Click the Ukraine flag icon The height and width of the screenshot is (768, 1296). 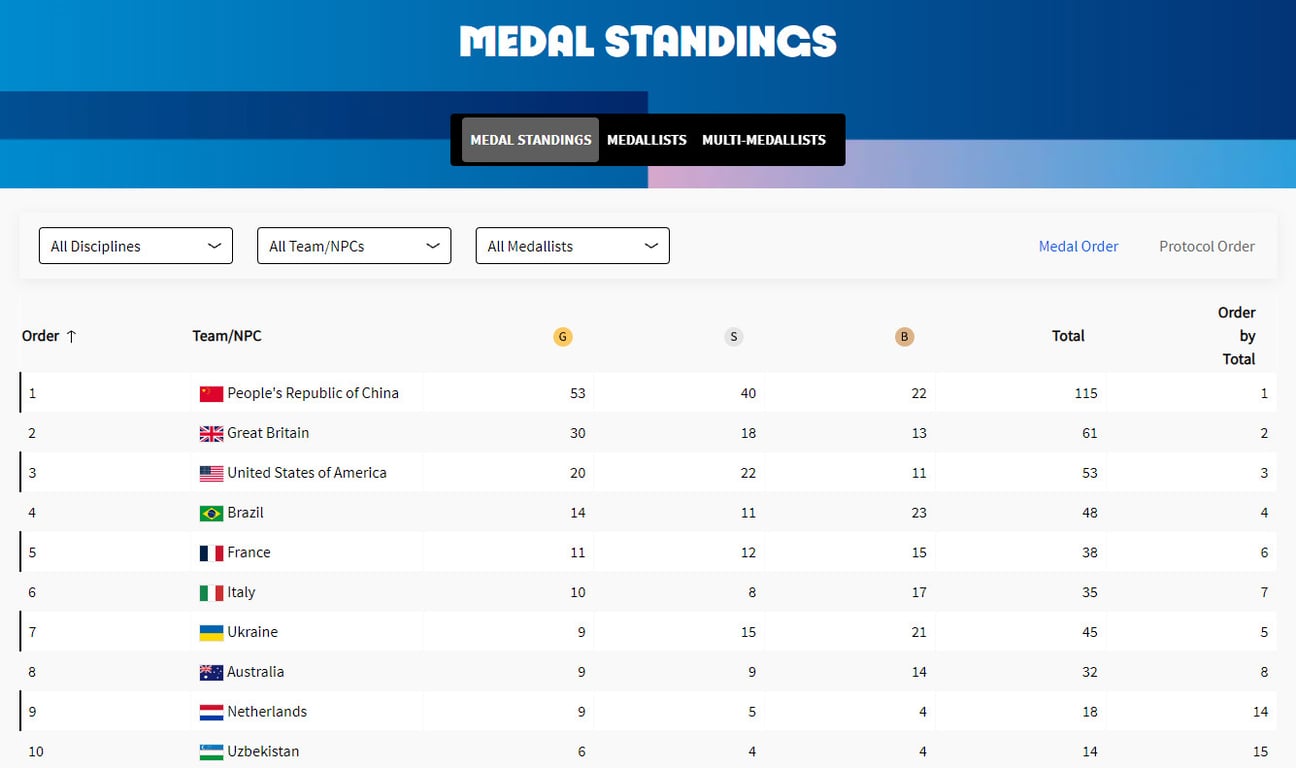[211, 632]
